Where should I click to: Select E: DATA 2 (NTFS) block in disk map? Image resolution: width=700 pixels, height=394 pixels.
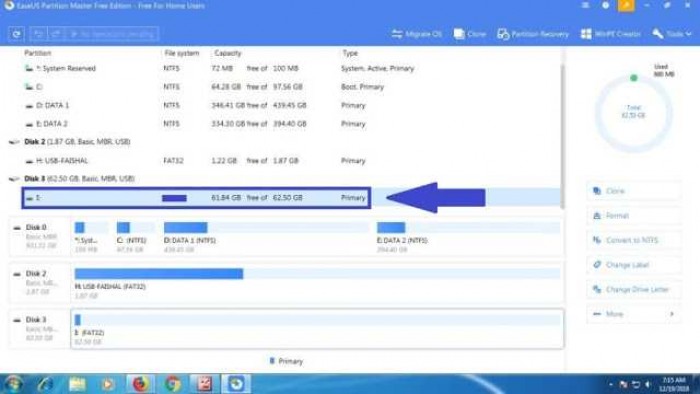click(x=468, y=237)
